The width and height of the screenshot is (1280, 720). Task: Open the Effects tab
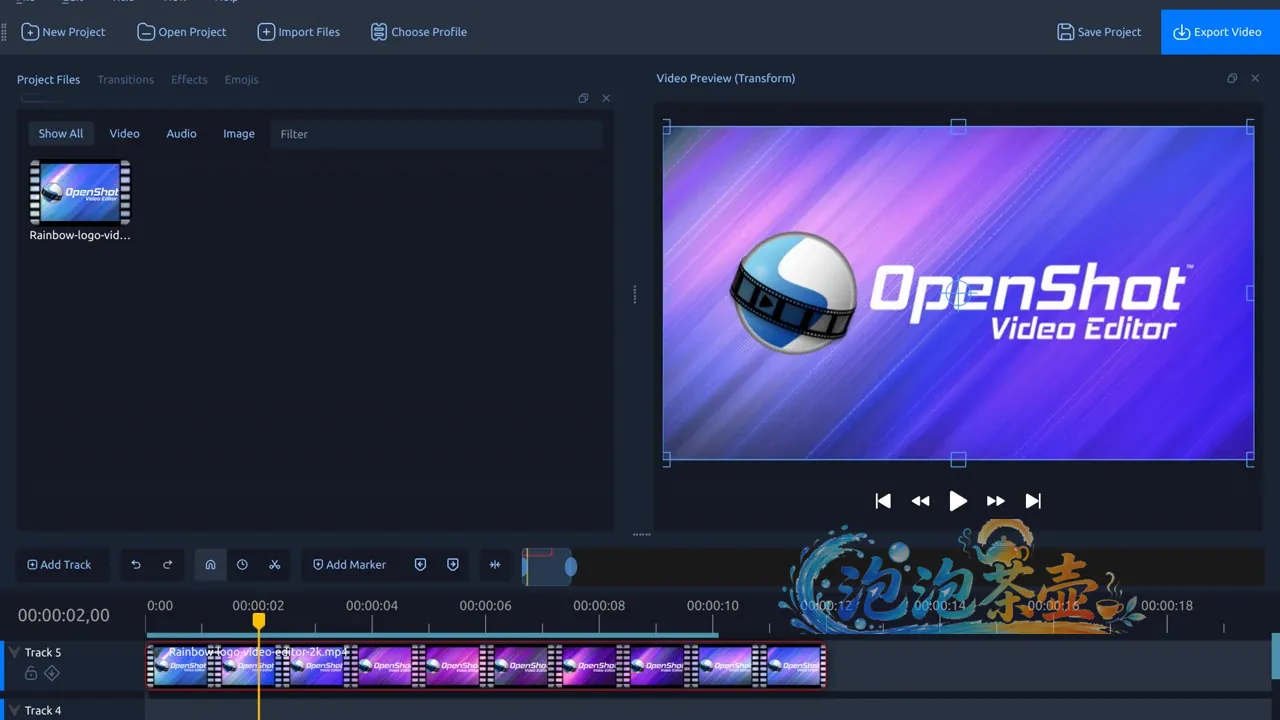pos(189,79)
